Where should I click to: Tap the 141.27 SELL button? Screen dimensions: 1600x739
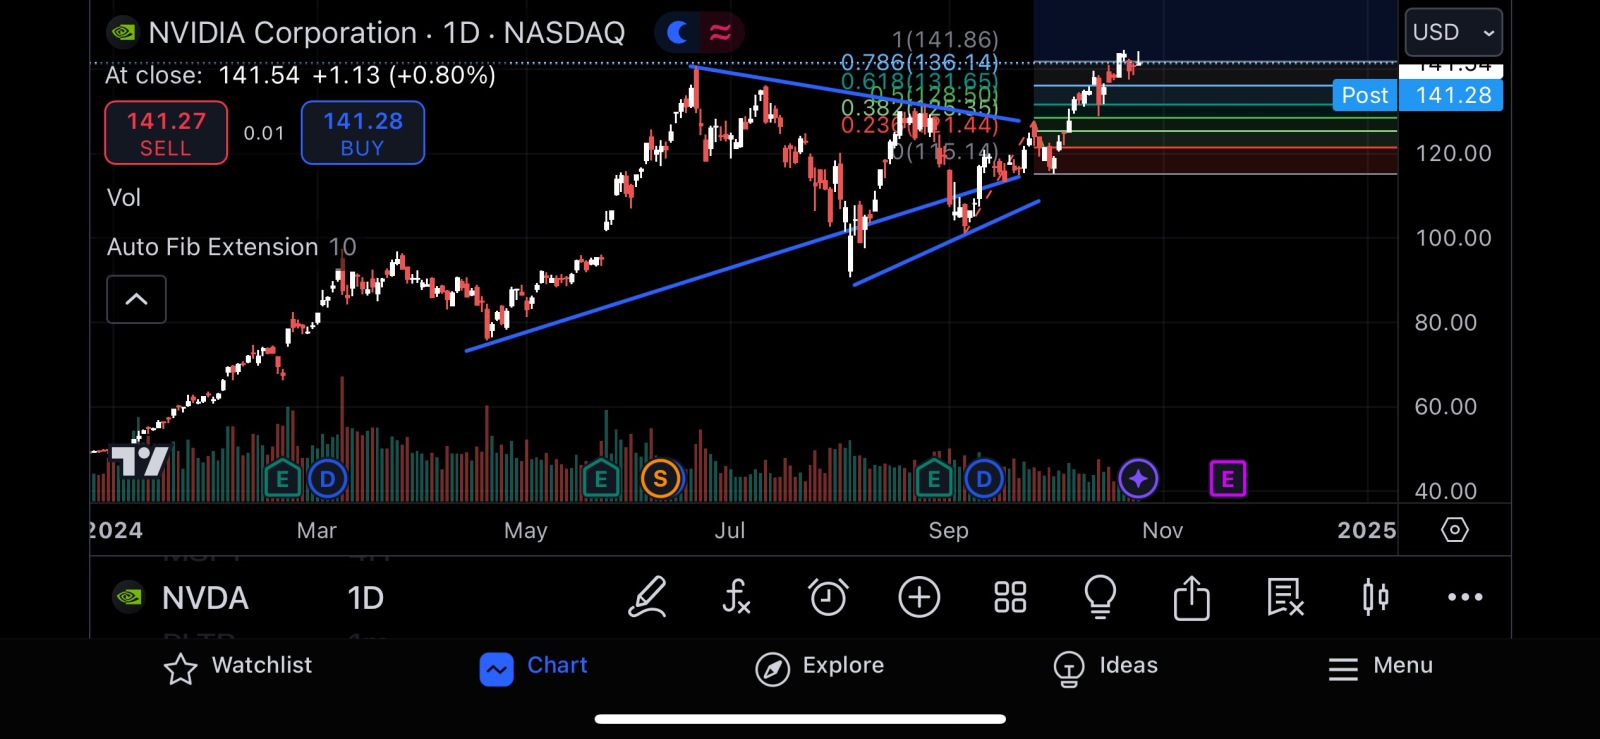pyautogui.click(x=166, y=132)
